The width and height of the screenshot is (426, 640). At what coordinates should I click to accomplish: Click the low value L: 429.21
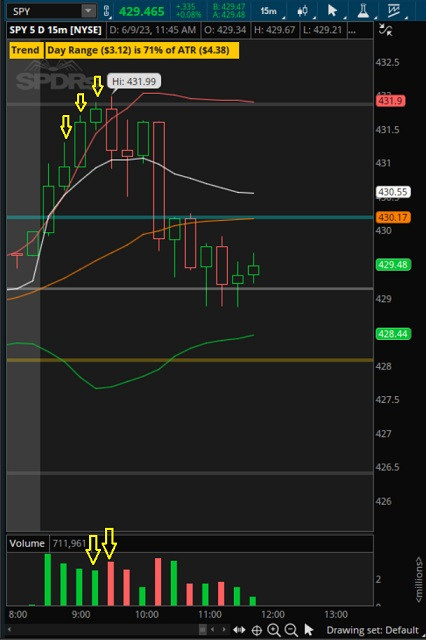click(322, 30)
